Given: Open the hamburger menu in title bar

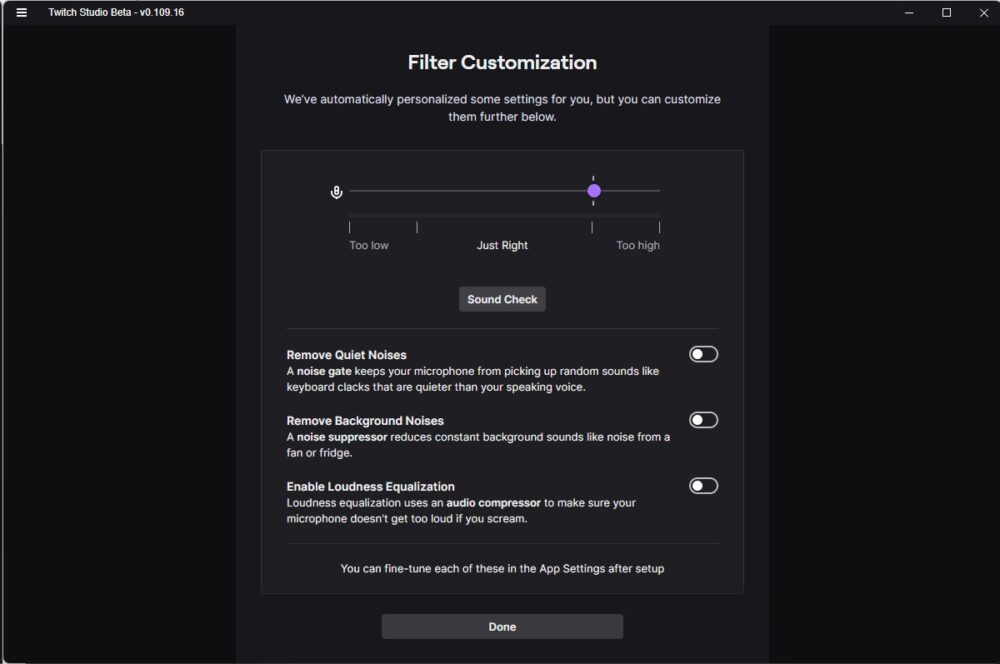Looking at the screenshot, I should tap(22, 12).
